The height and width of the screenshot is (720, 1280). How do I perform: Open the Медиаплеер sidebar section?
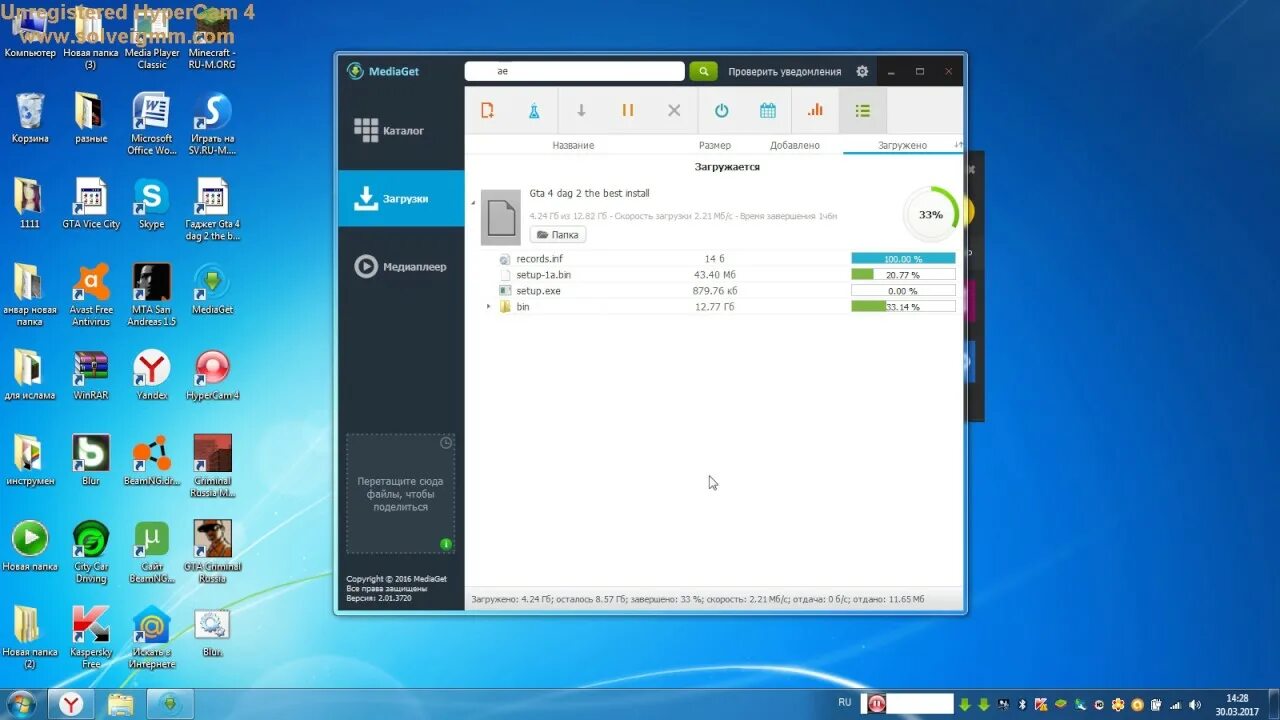pyautogui.click(x=401, y=267)
